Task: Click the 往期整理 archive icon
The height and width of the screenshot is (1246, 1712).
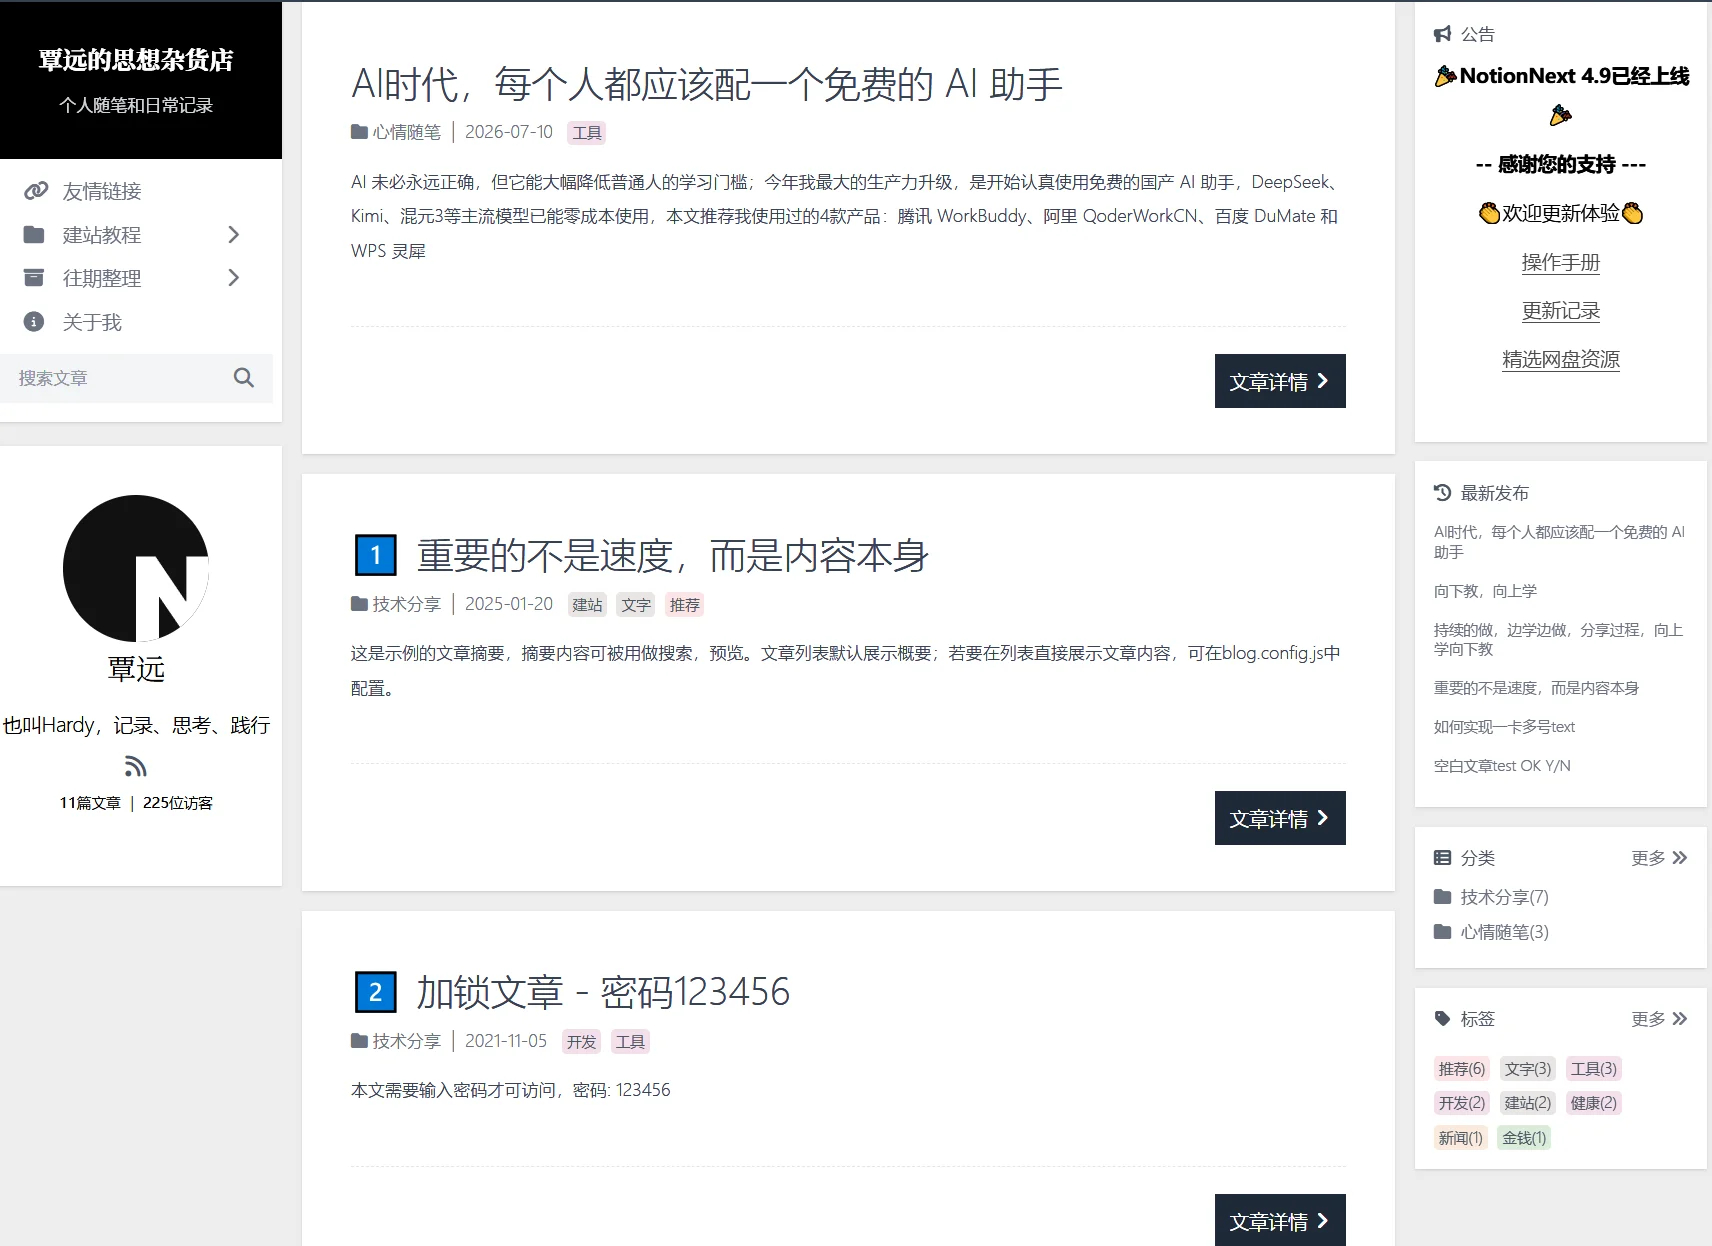Action: point(34,278)
